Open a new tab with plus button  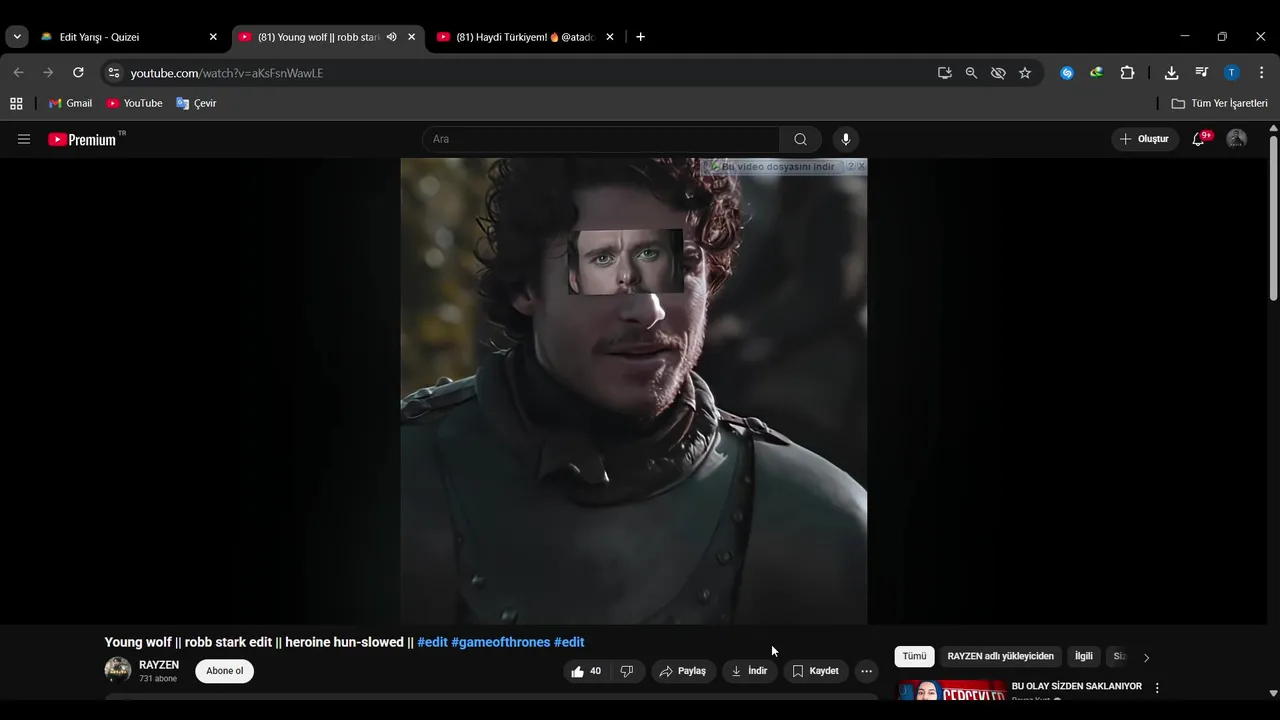[x=640, y=37]
